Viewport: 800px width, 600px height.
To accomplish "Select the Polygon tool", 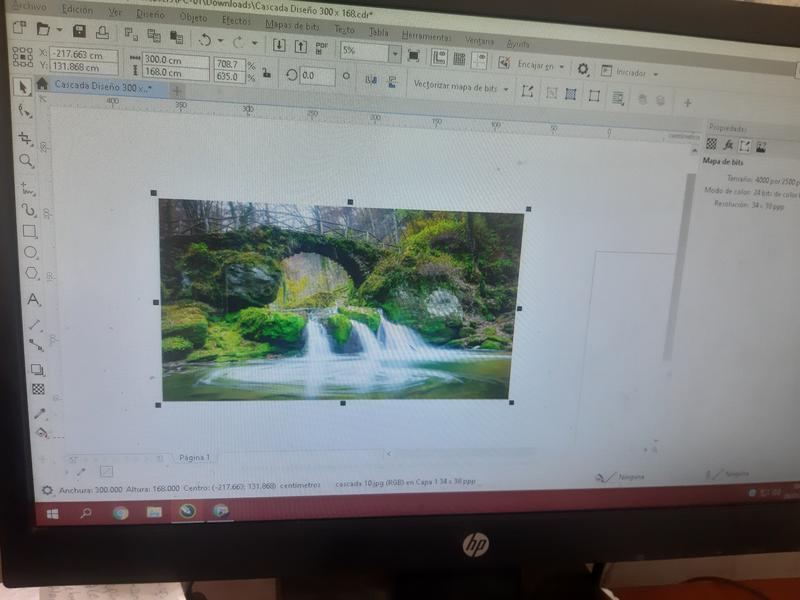I will (x=31, y=274).
